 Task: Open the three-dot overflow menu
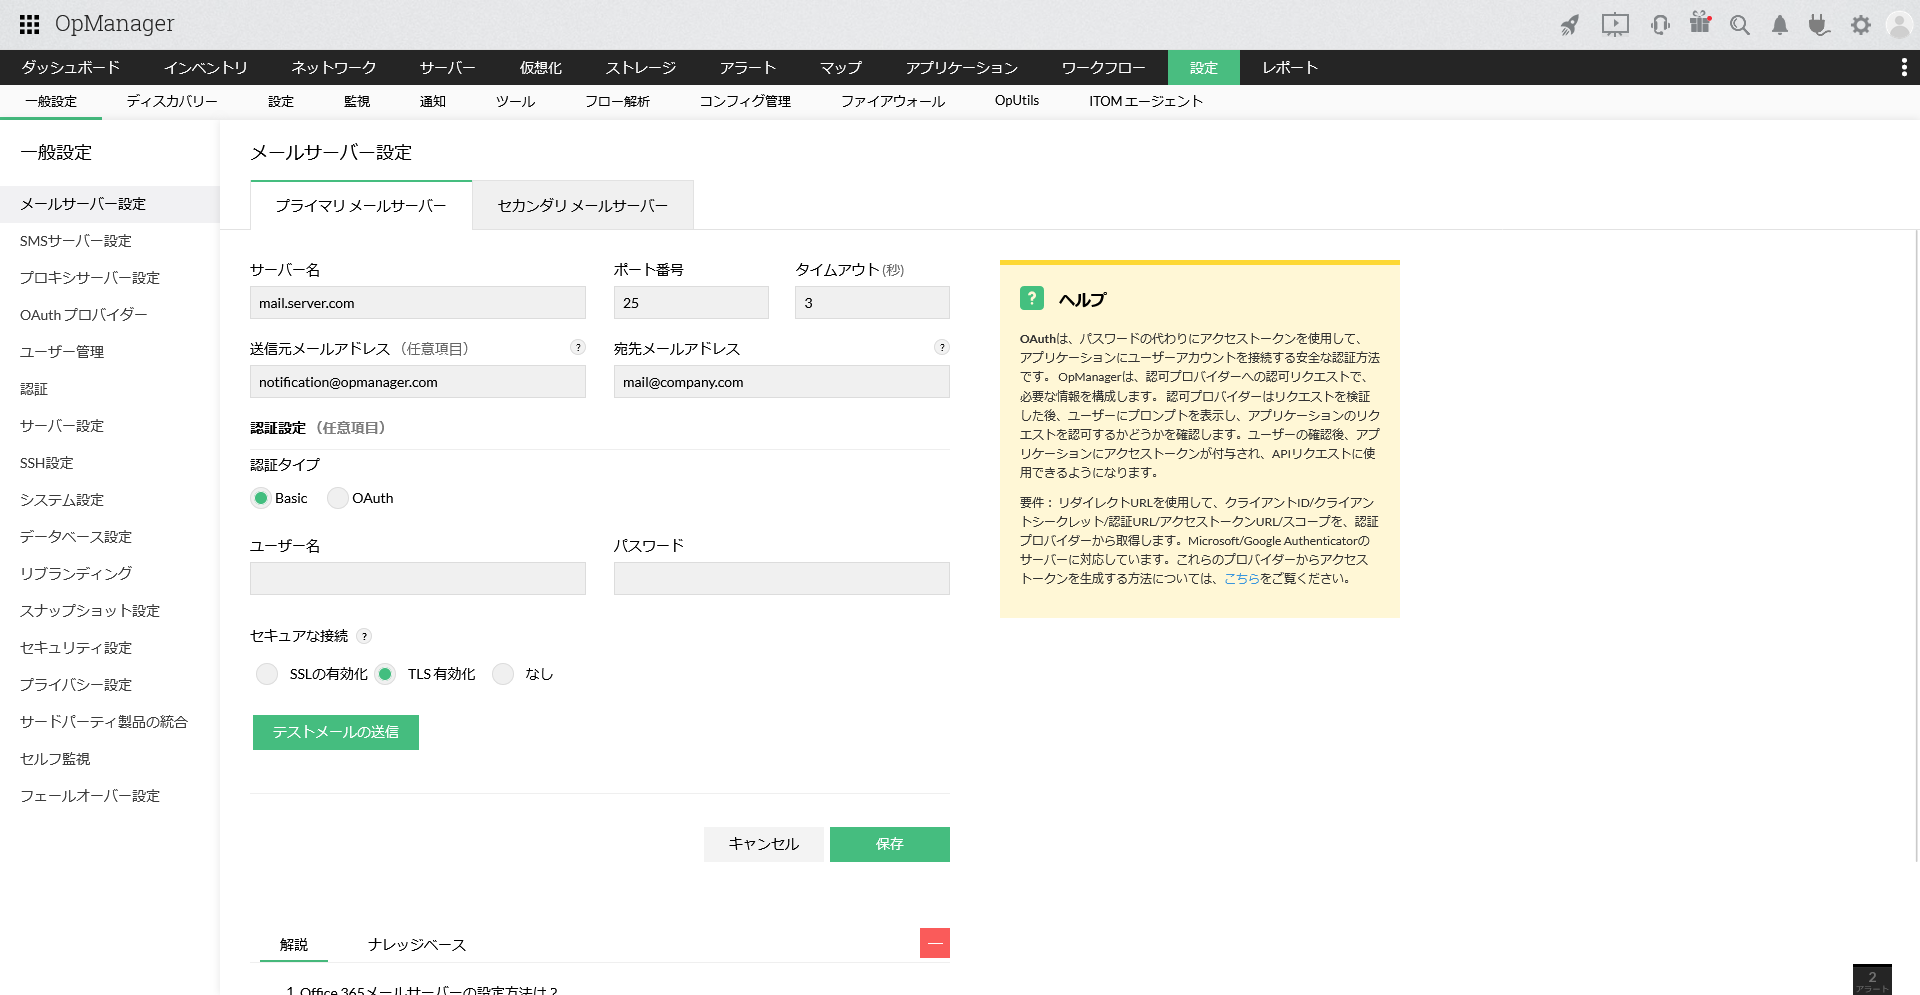coord(1903,67)
